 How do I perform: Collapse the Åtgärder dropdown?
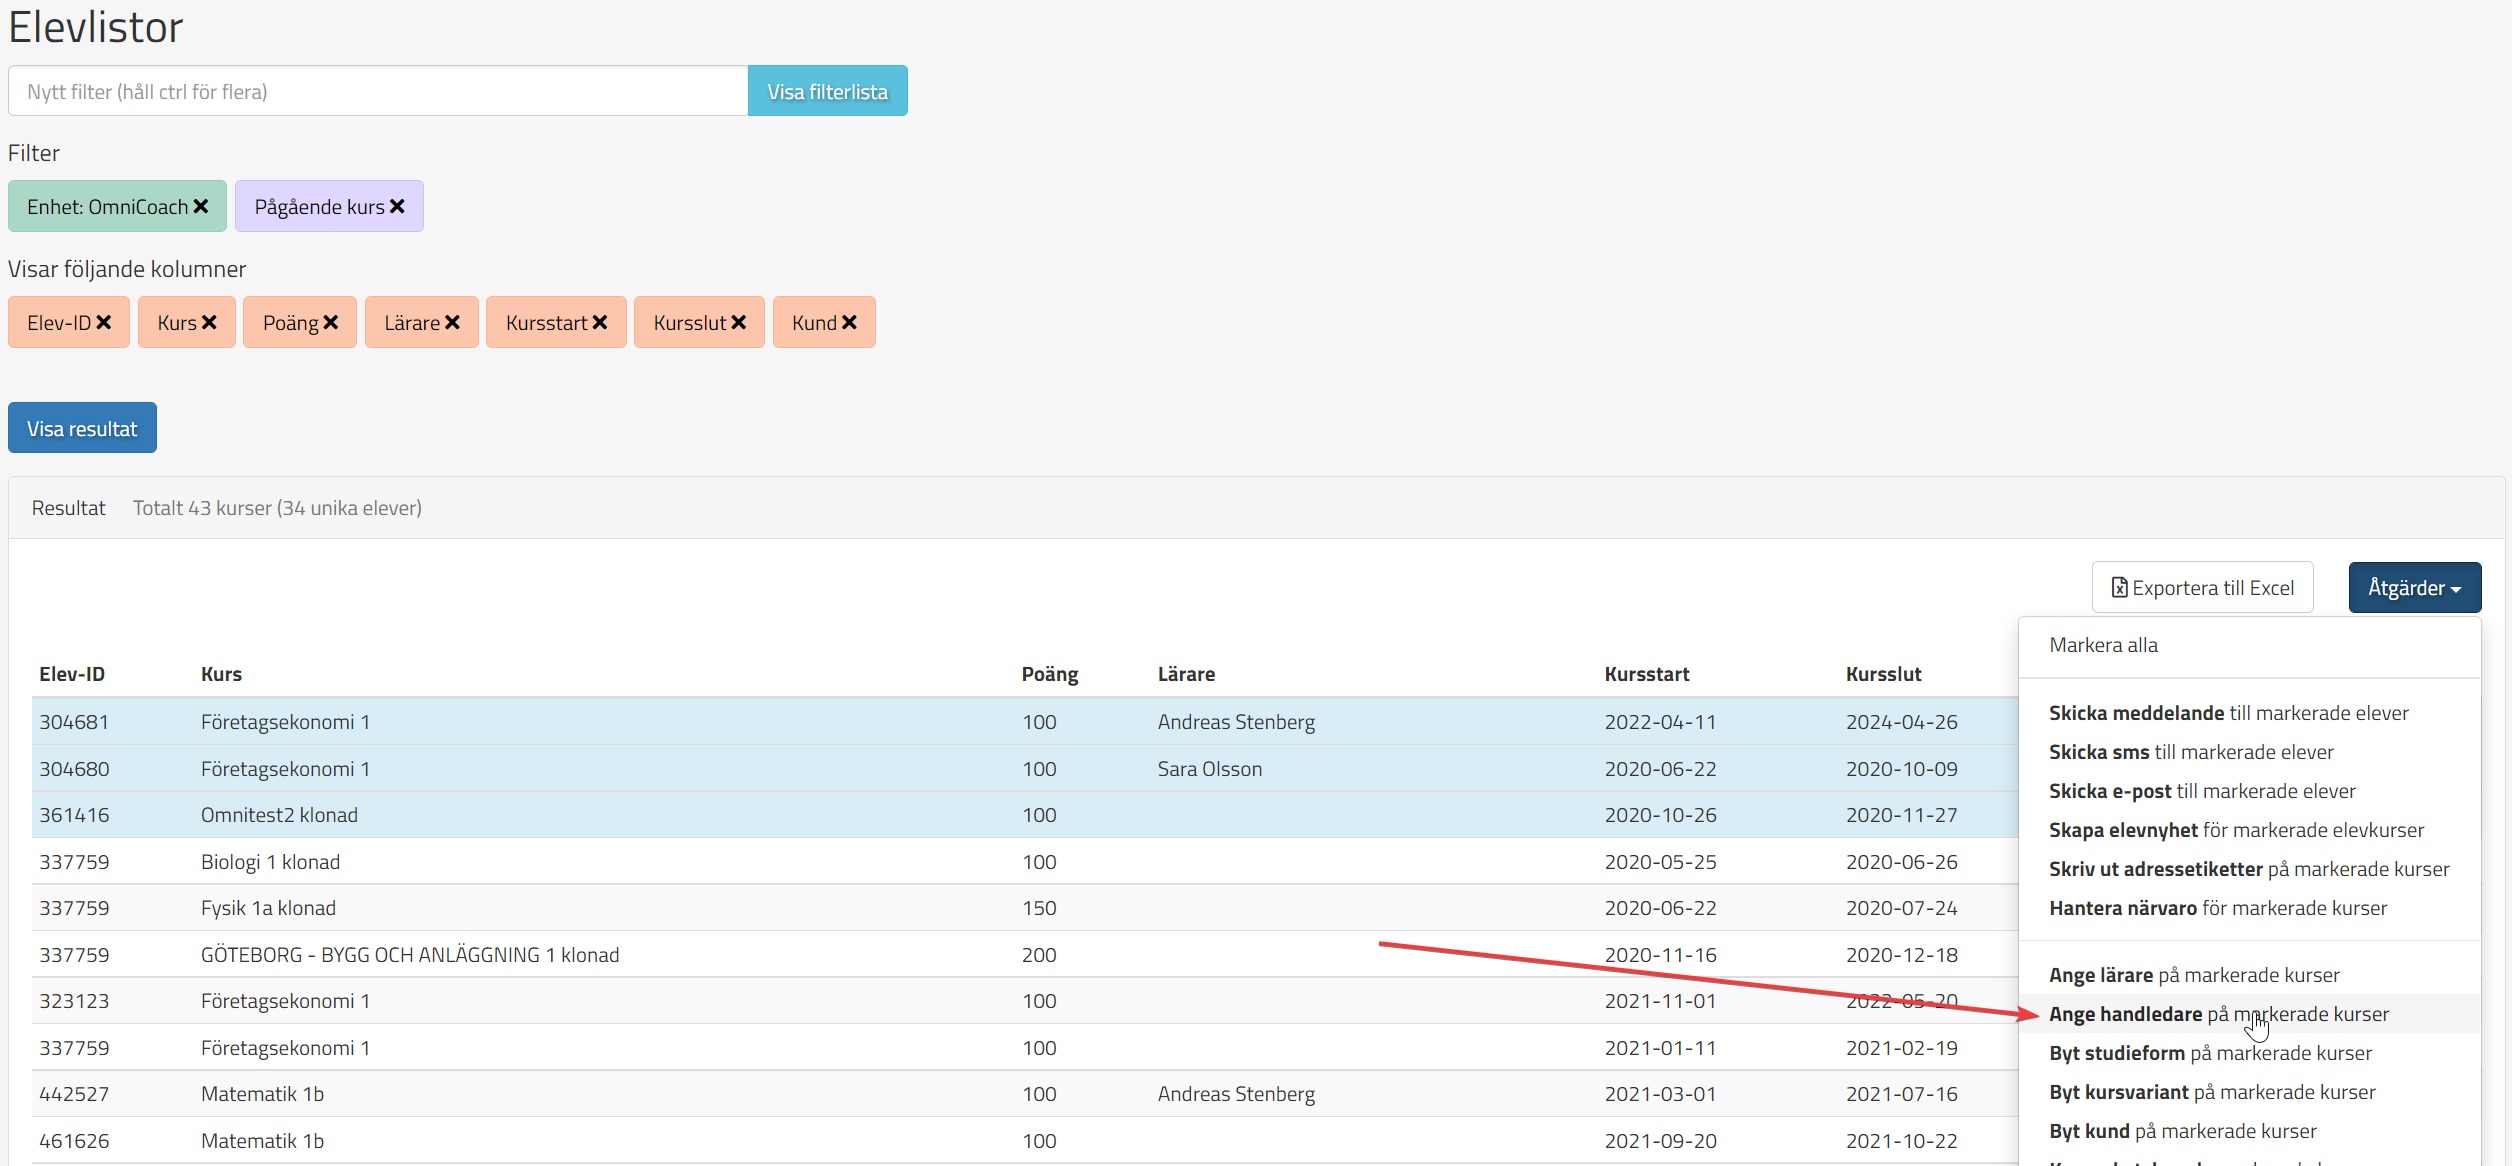click(x=2414, y=588)
